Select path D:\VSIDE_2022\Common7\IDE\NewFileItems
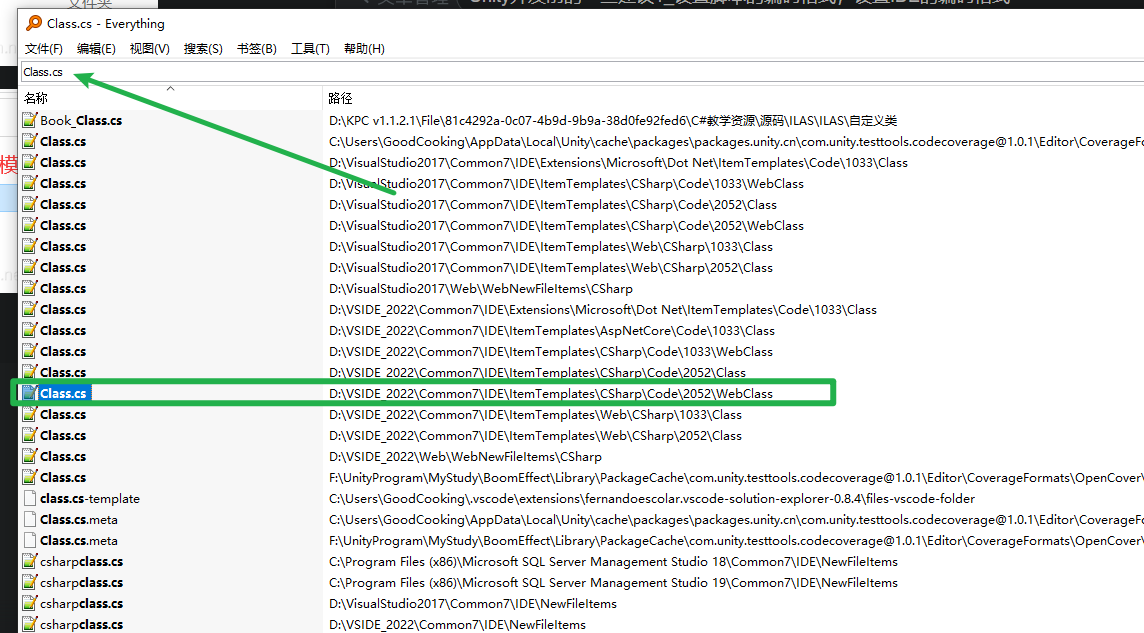The width and height of the screenshot is (1144, 633). click(x=457, y=625)
